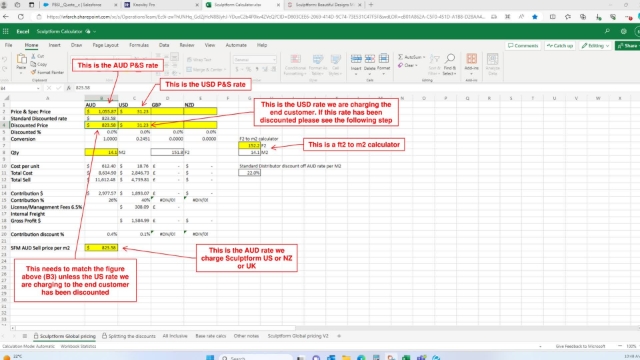
Task: Select the 22.0% distributor discount cell
Action: [x=249, y=173]
